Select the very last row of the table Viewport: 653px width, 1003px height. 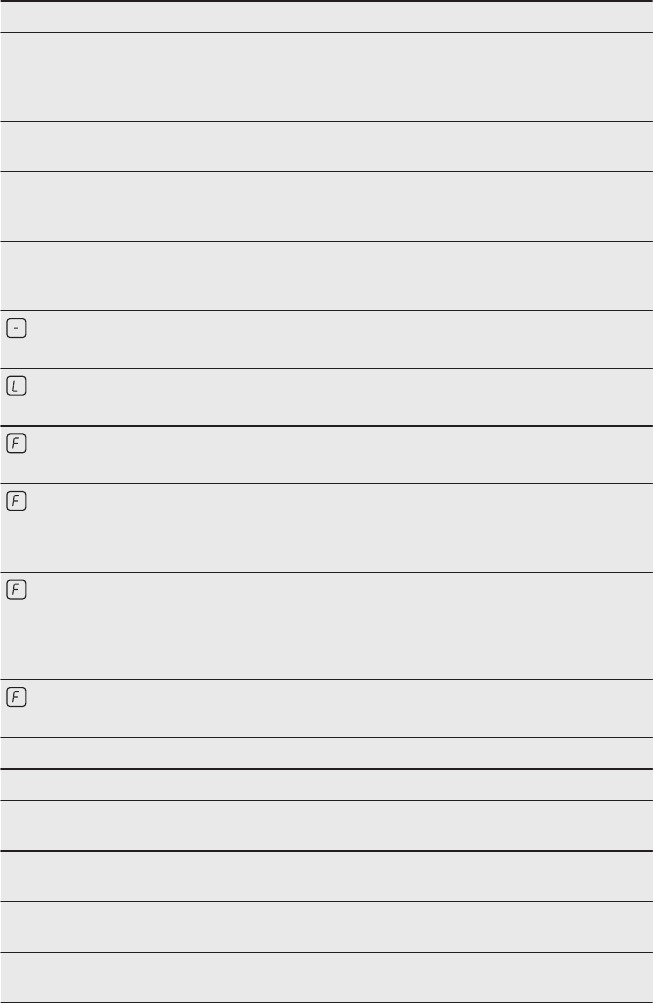pos(326,977)
